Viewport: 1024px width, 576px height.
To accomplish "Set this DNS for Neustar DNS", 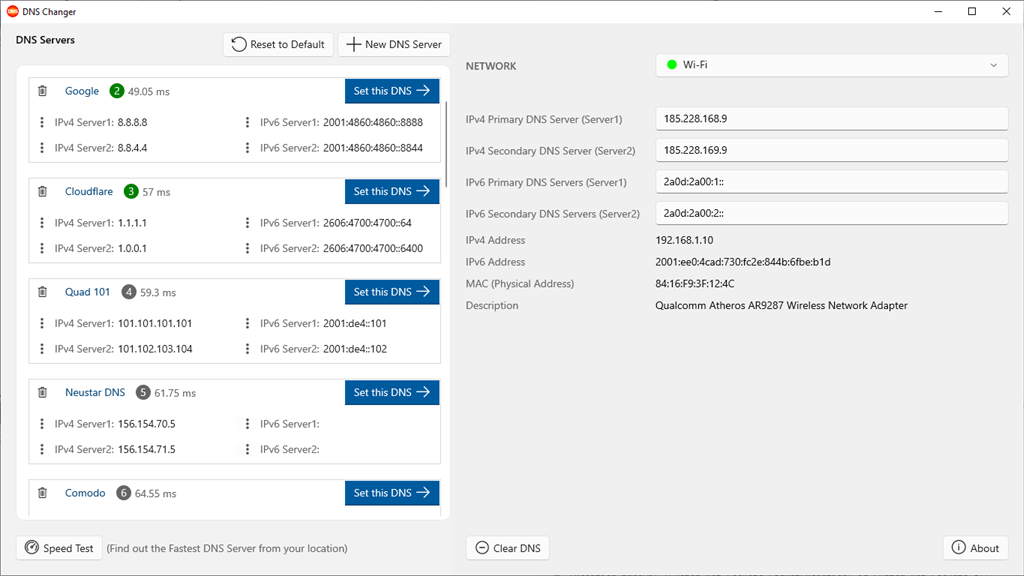I will [x=392, y=392].
